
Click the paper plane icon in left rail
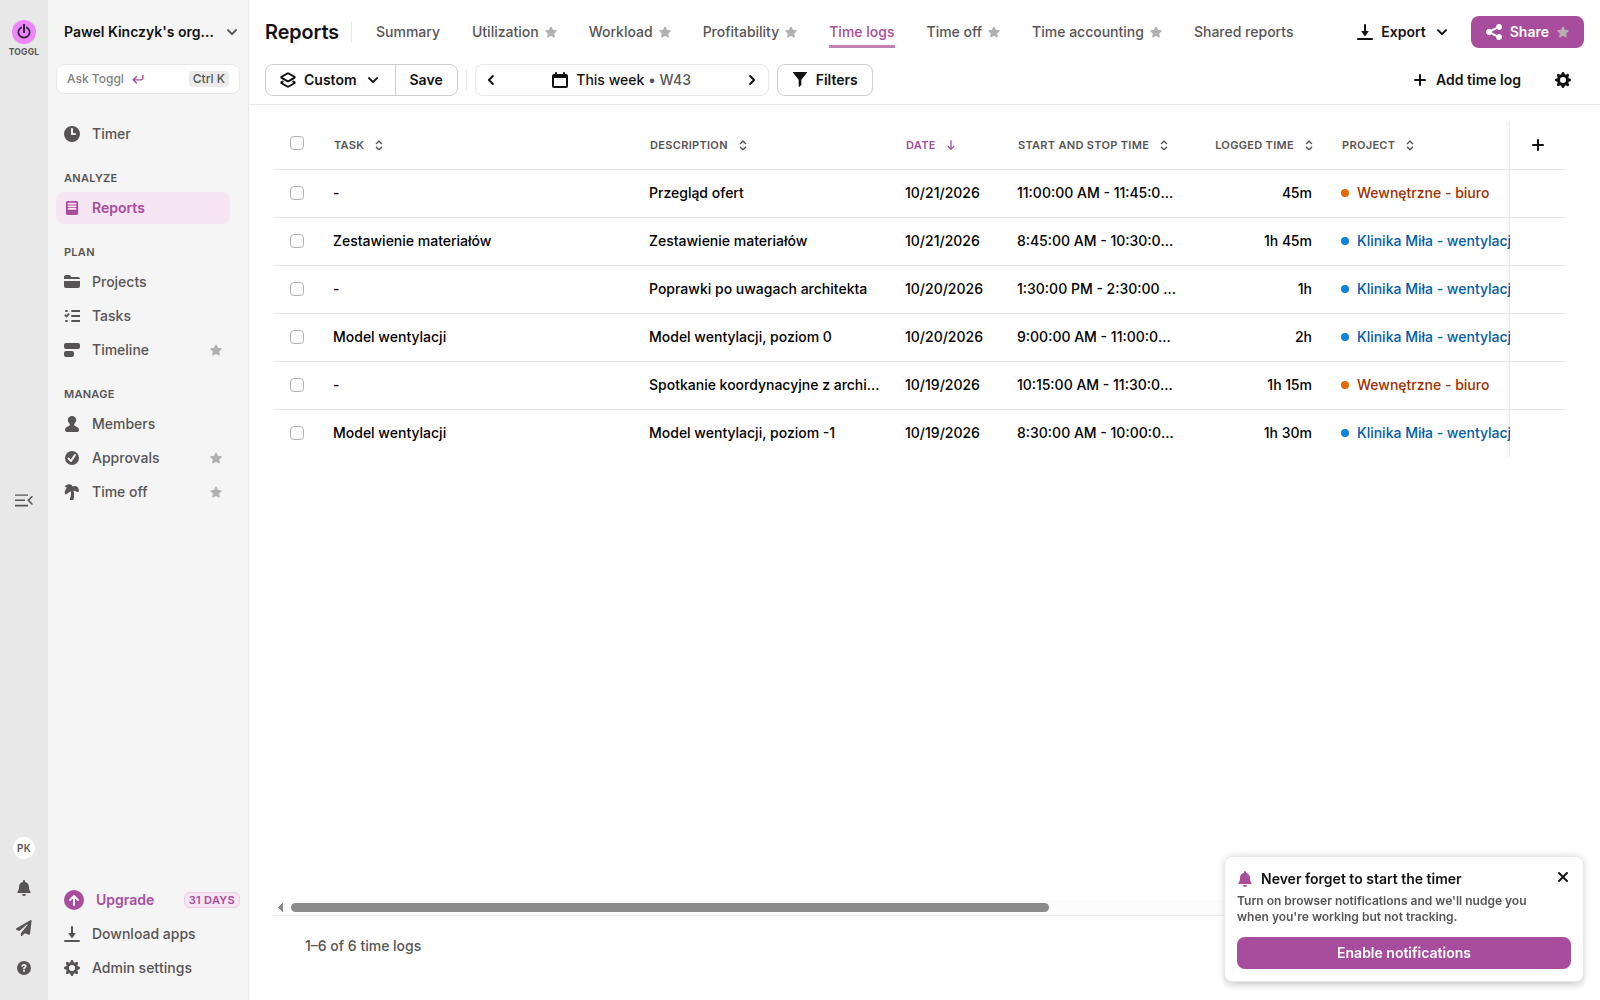click(x=24, y=928)
